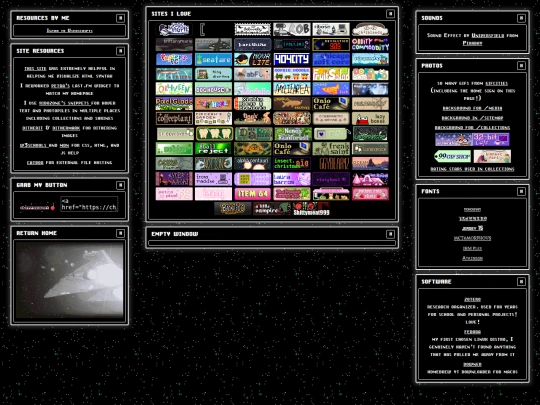Close the Sounds window
540x405 pixels.
[x=521, y=18]
